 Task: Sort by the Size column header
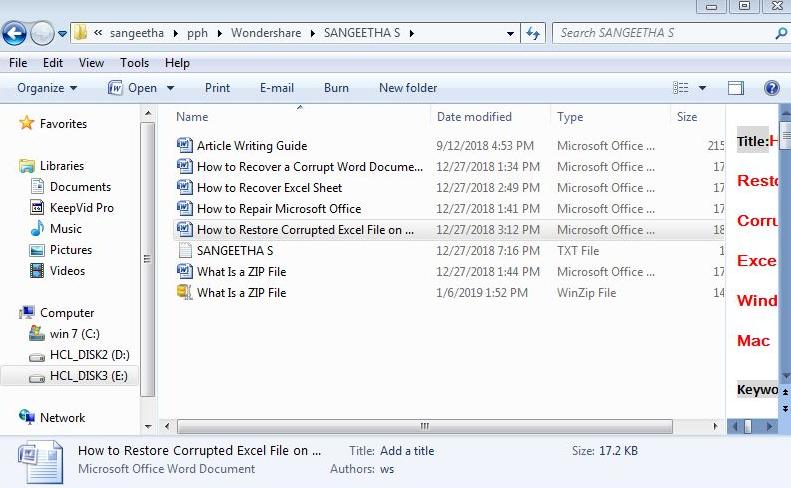pyautogui.click(x=687, y=117)
